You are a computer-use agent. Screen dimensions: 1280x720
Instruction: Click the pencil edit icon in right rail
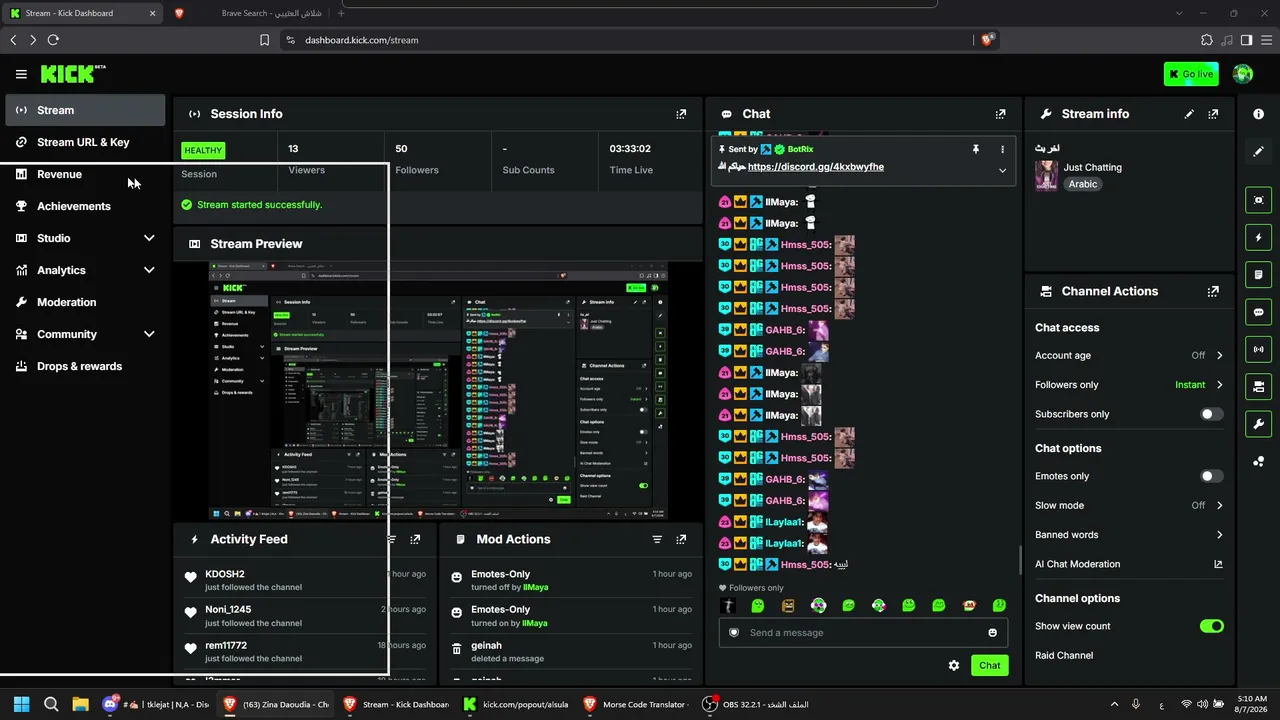point(1259,151)
